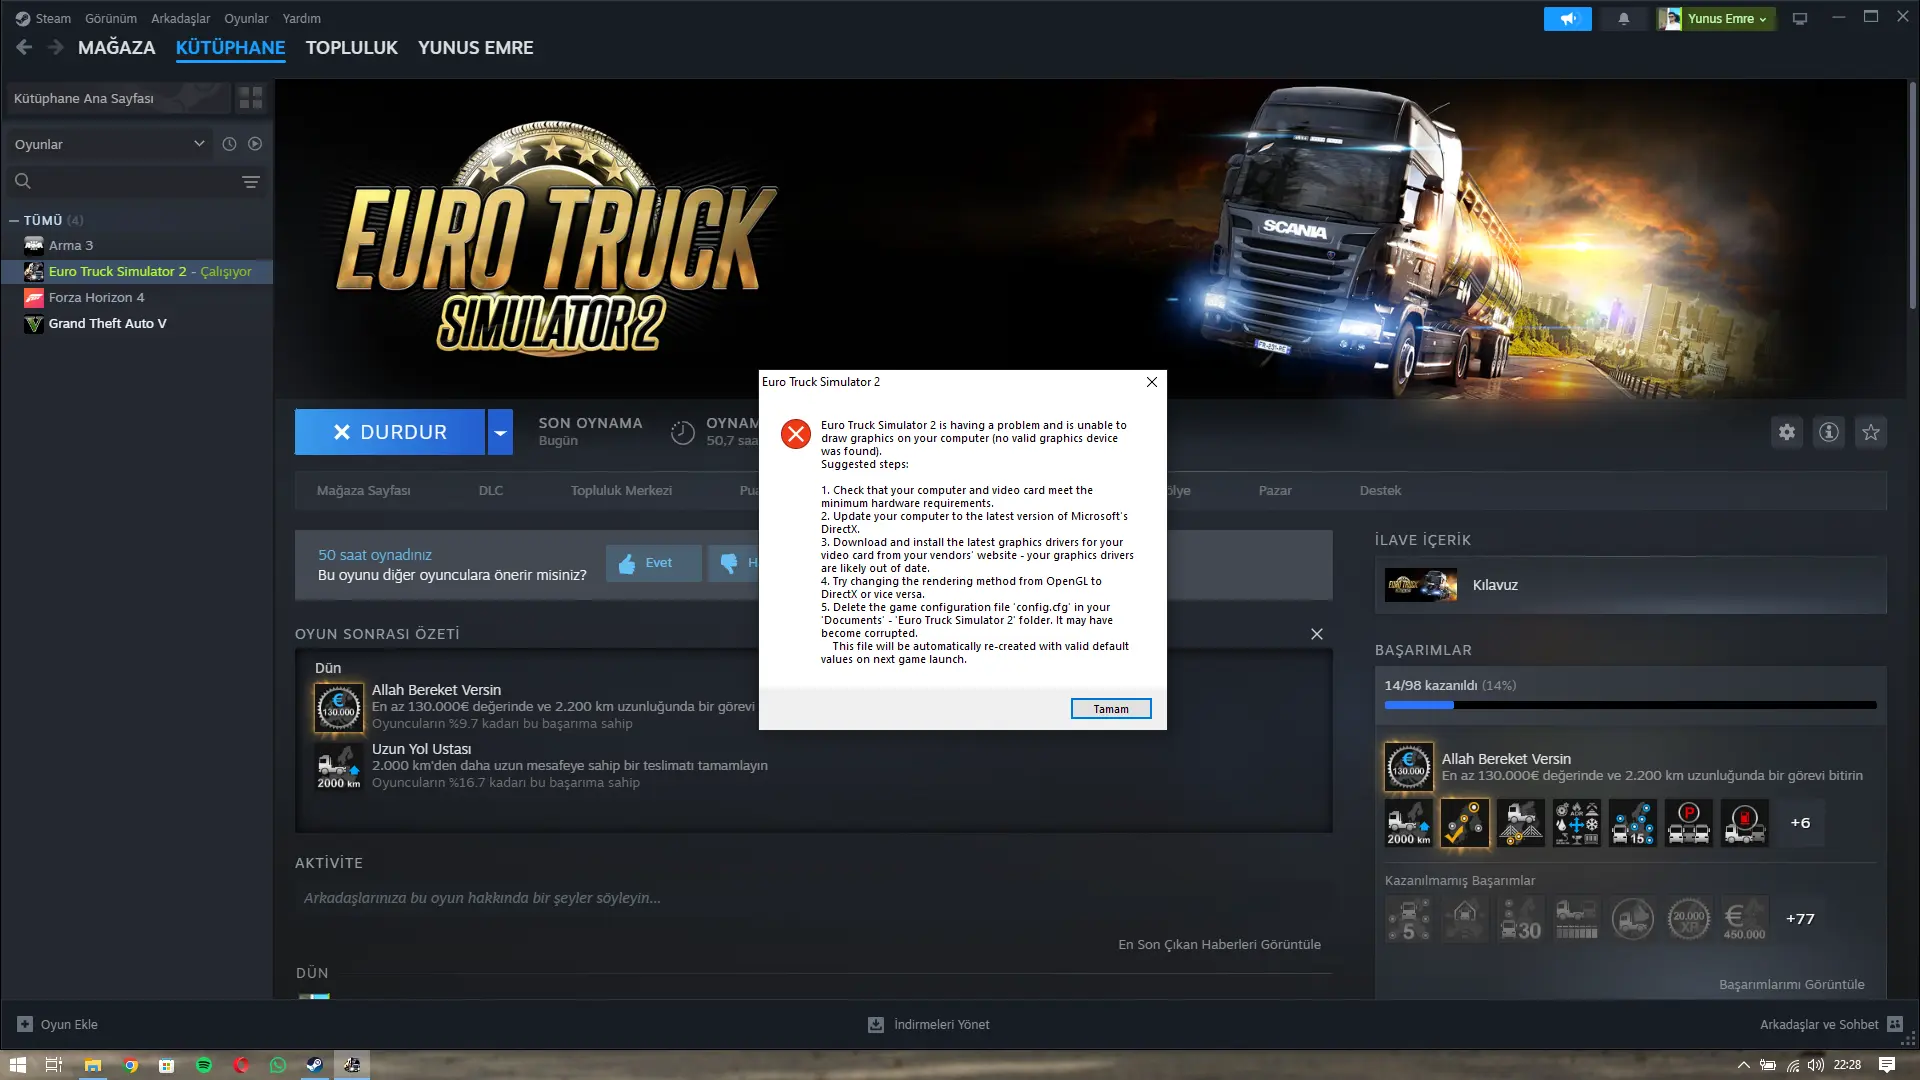Open the DLC link

491,490
